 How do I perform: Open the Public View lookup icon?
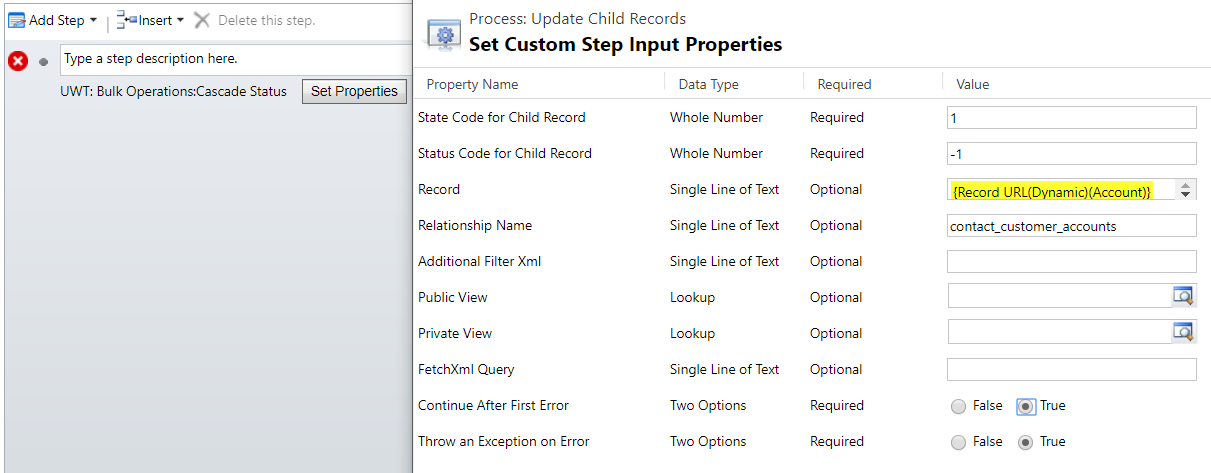[1183, 296]
